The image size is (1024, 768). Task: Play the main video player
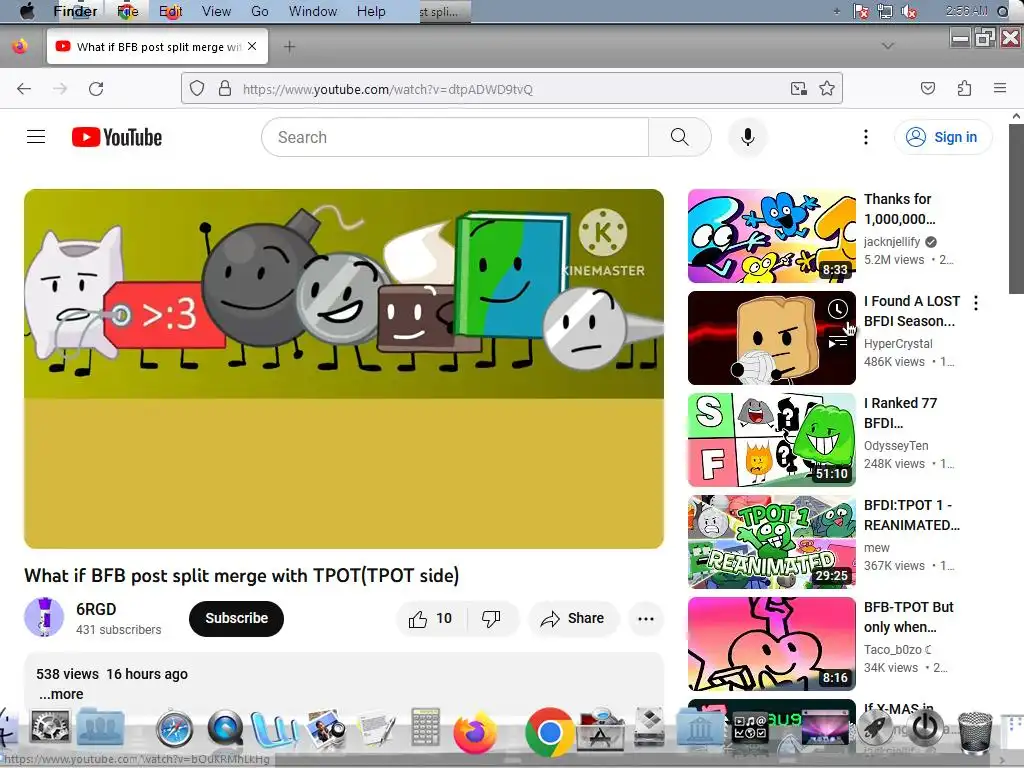[344, 369]
